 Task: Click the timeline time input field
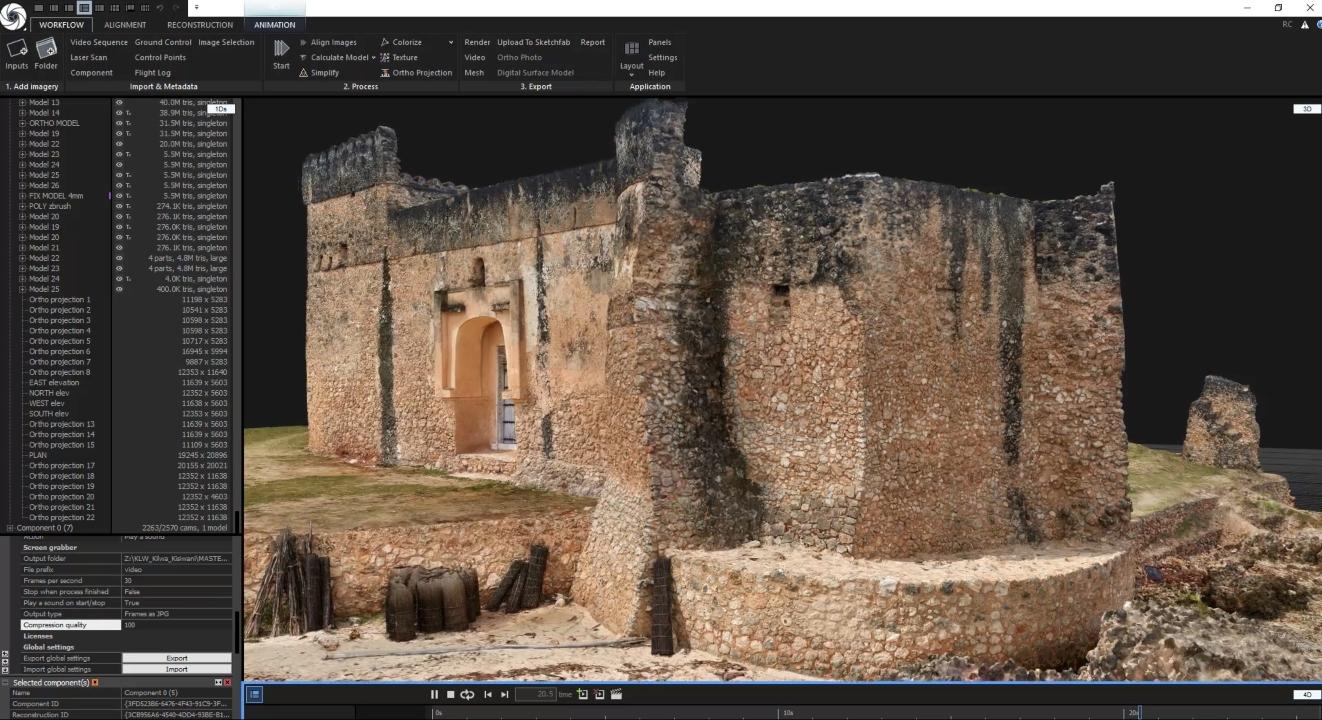(x=536, y=694)
